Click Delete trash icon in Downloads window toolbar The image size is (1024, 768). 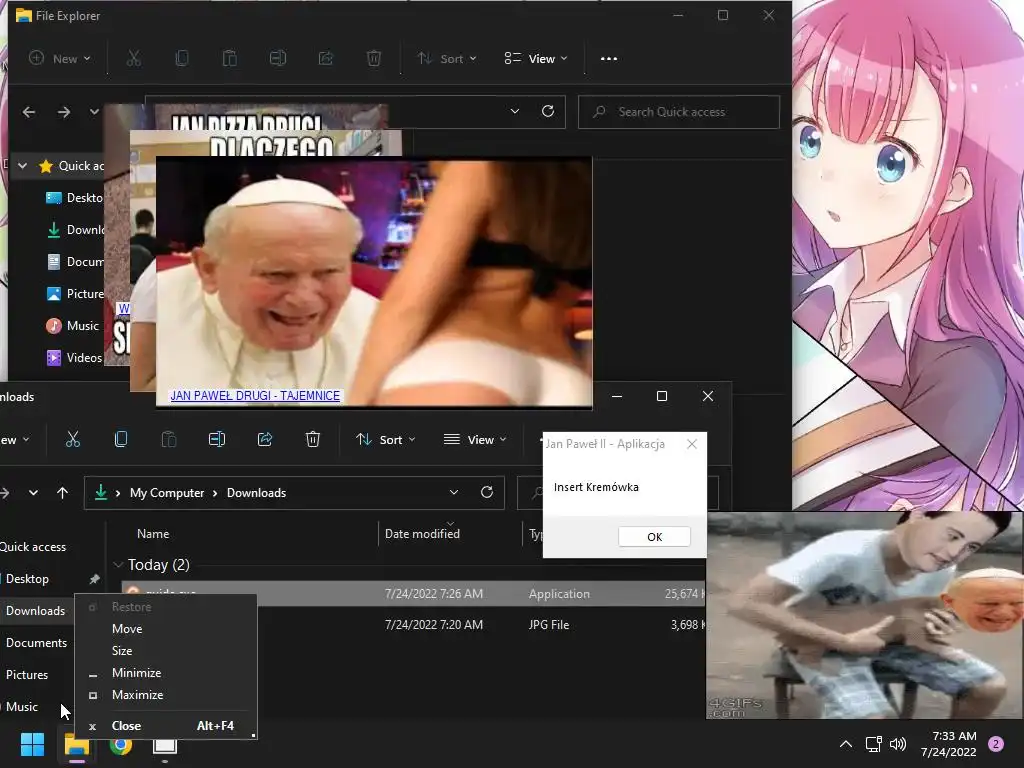[313, 440]
